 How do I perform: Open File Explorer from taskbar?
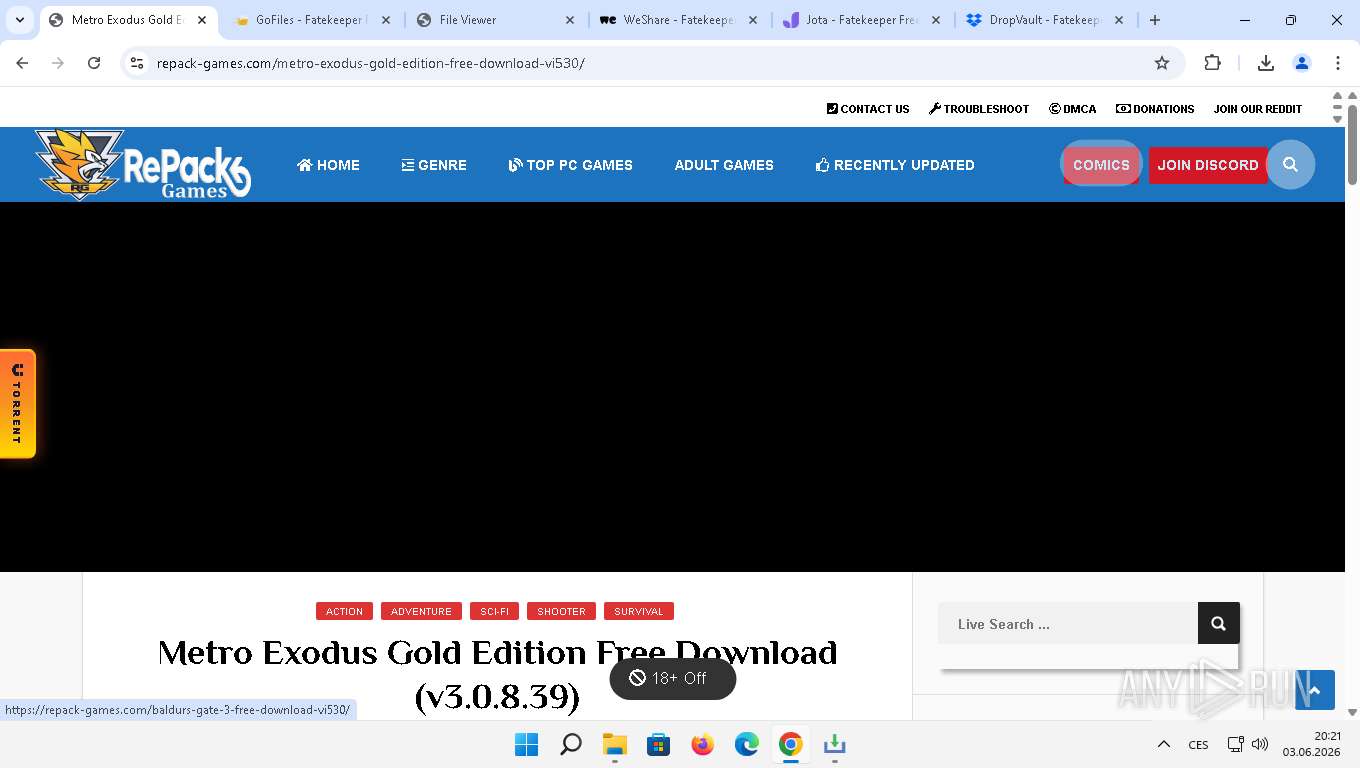point(614,744)
